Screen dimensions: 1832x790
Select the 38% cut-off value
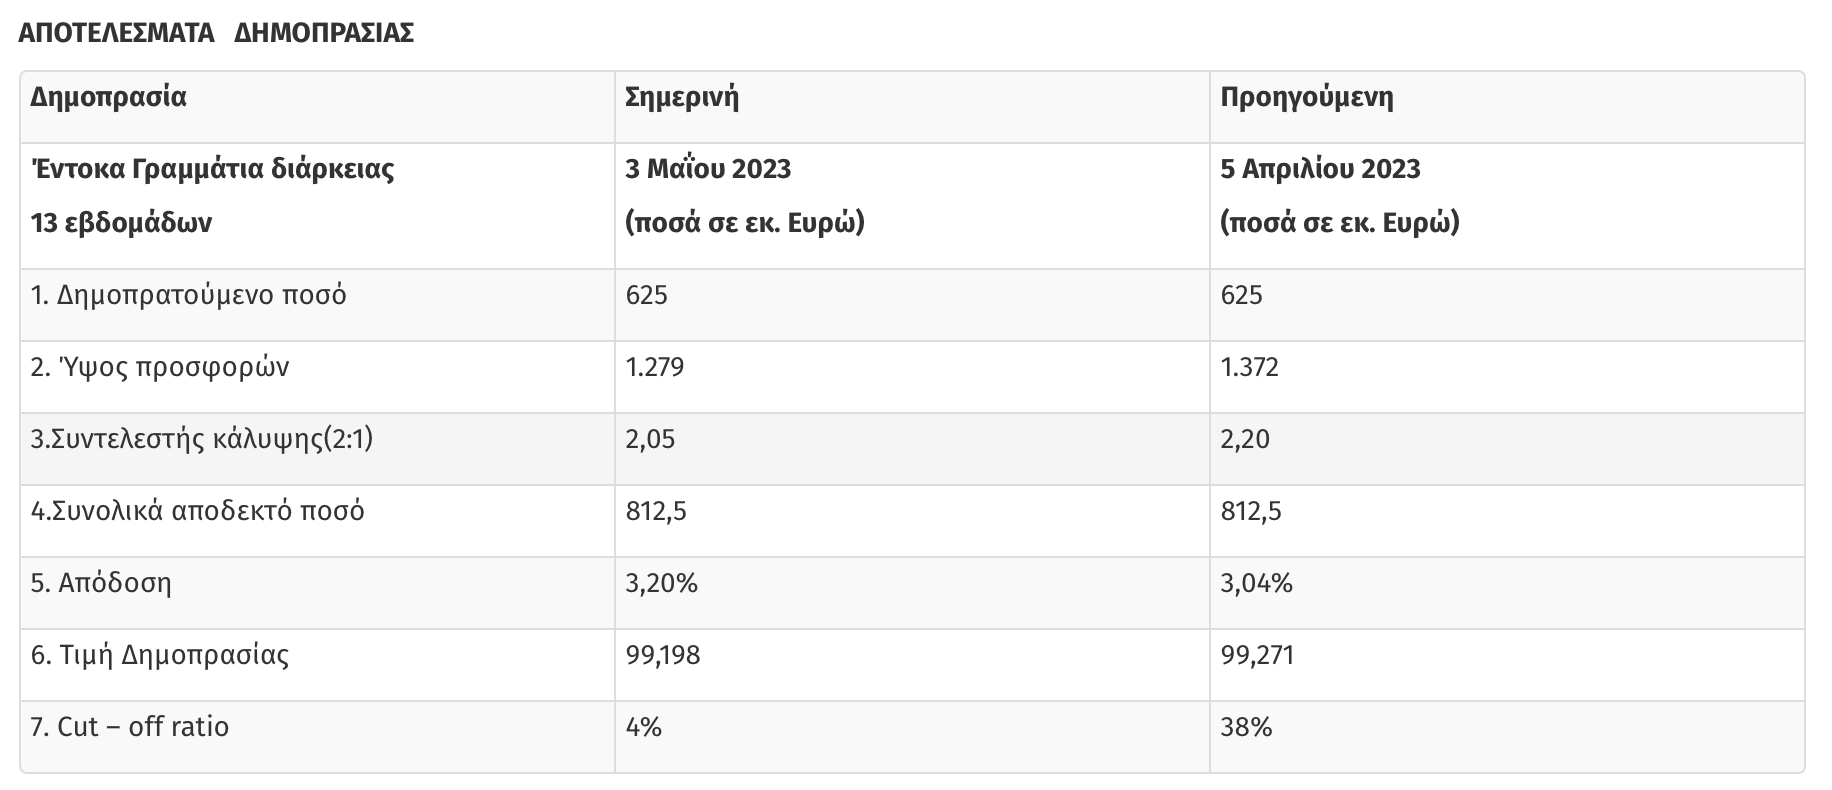1246,728
